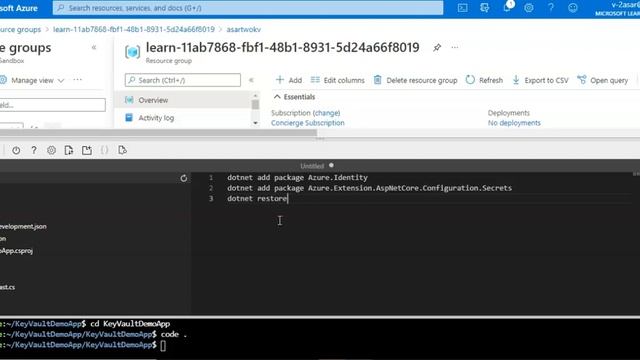Click the resource menu scroll down arrow
This screenshot has height=360, width=640.
click(x=256, y=123)
